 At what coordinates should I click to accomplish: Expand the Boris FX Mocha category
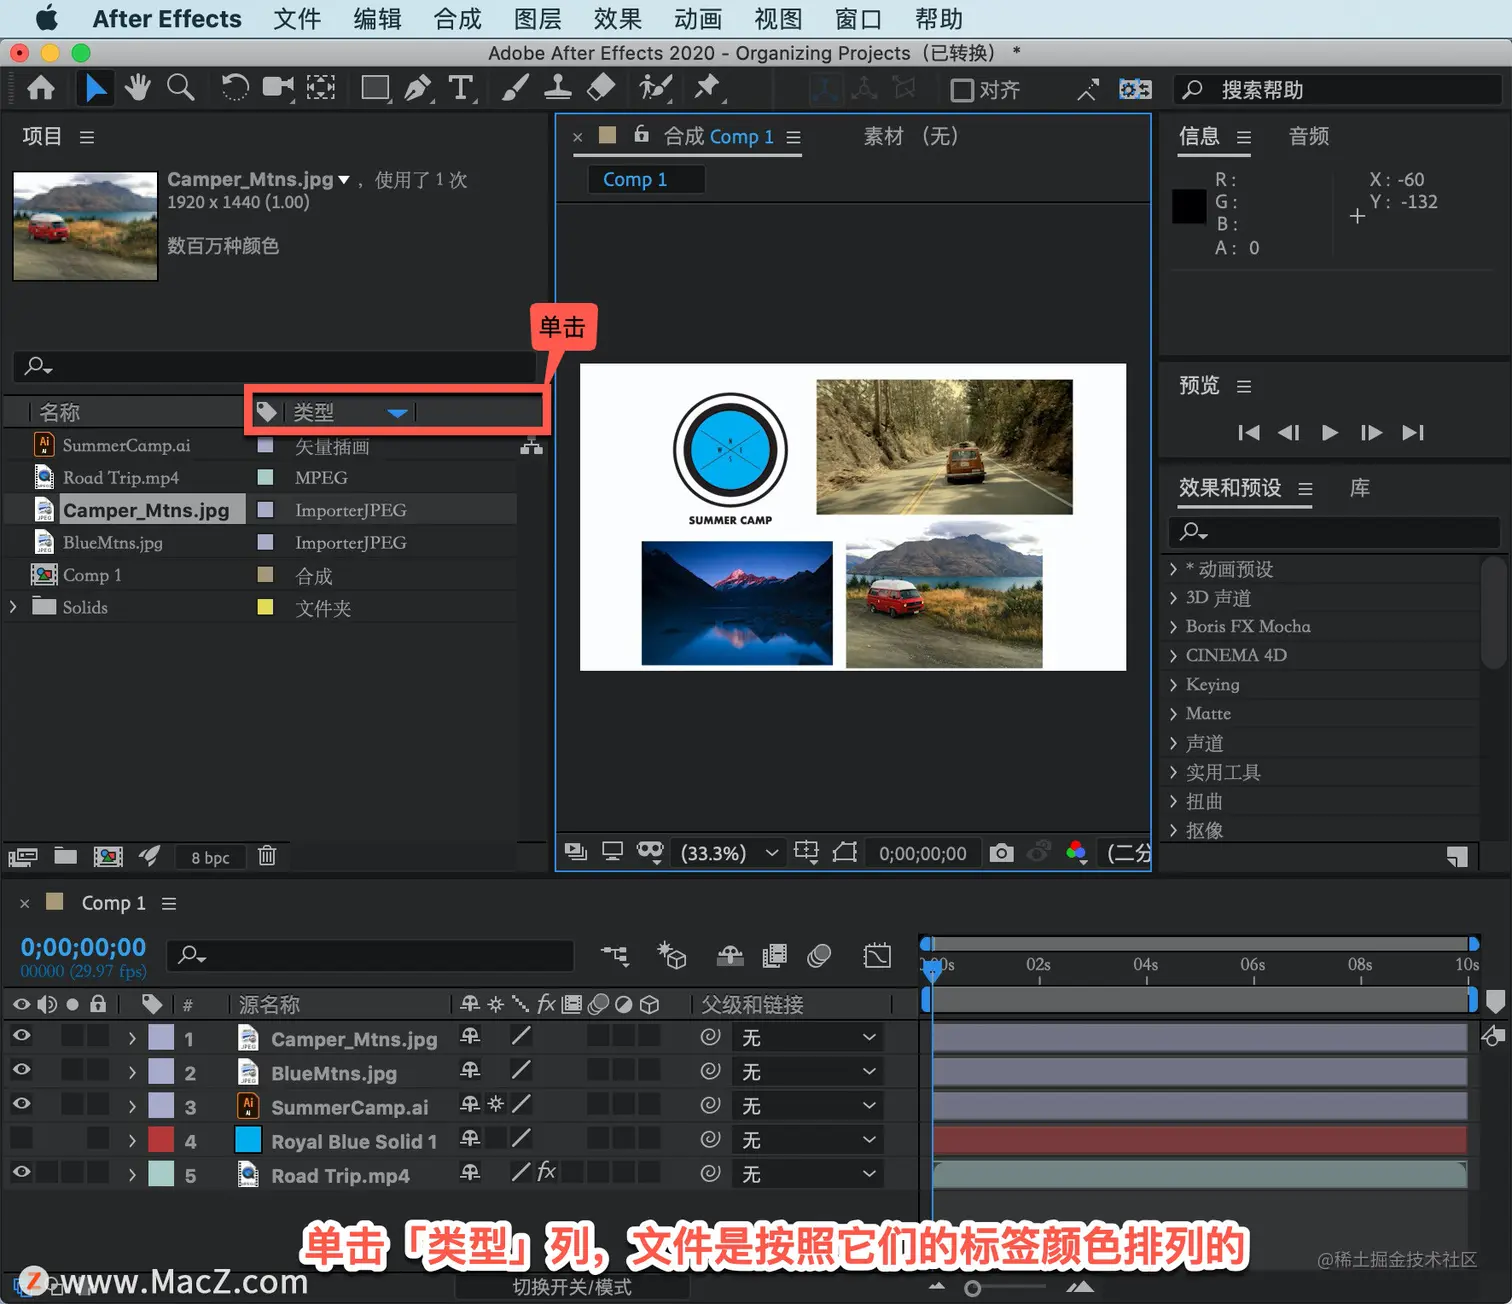1173,627
